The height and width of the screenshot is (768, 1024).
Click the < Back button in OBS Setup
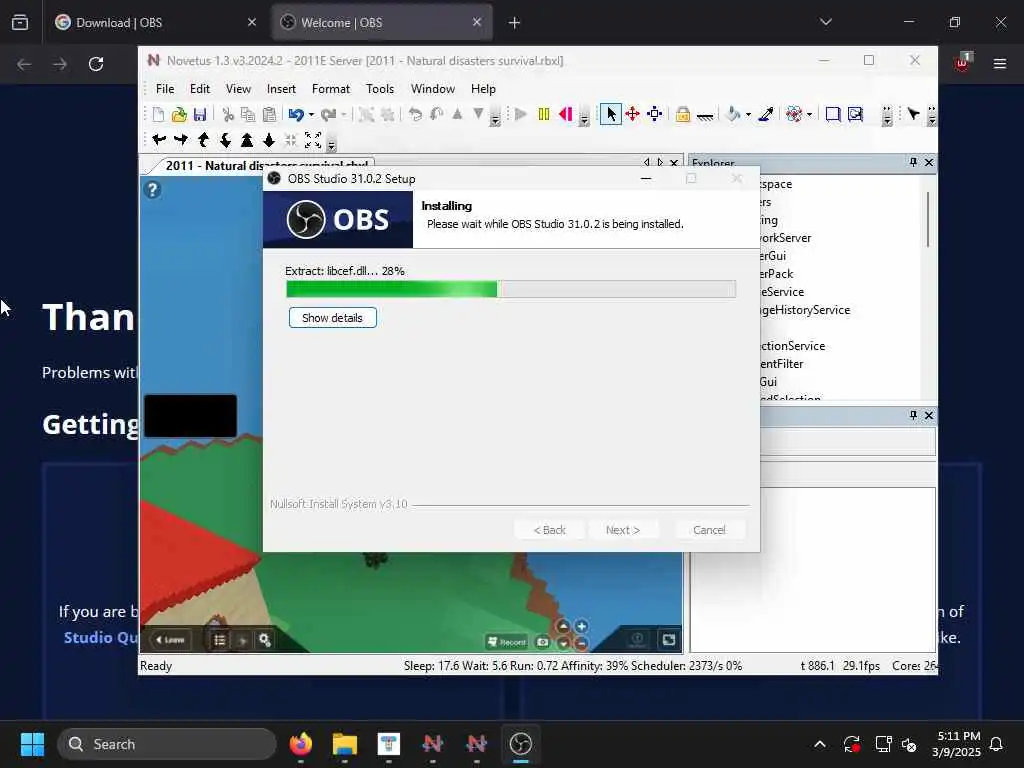click(549, 530)
